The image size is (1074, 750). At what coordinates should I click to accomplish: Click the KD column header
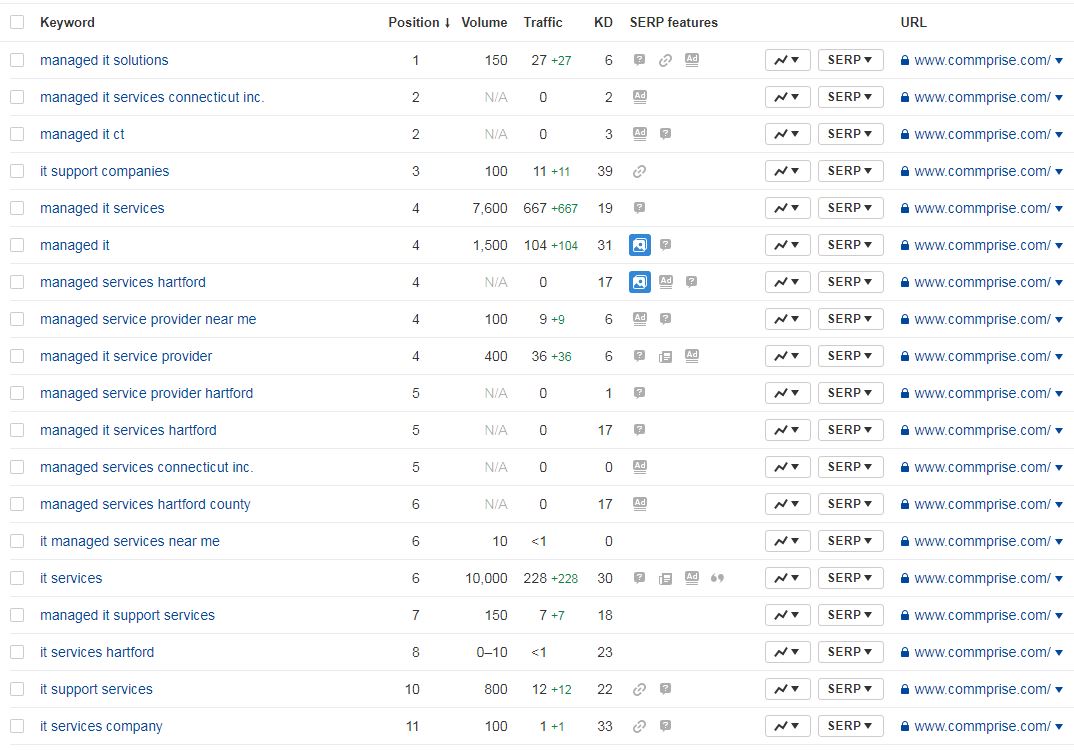coord(603,22)
